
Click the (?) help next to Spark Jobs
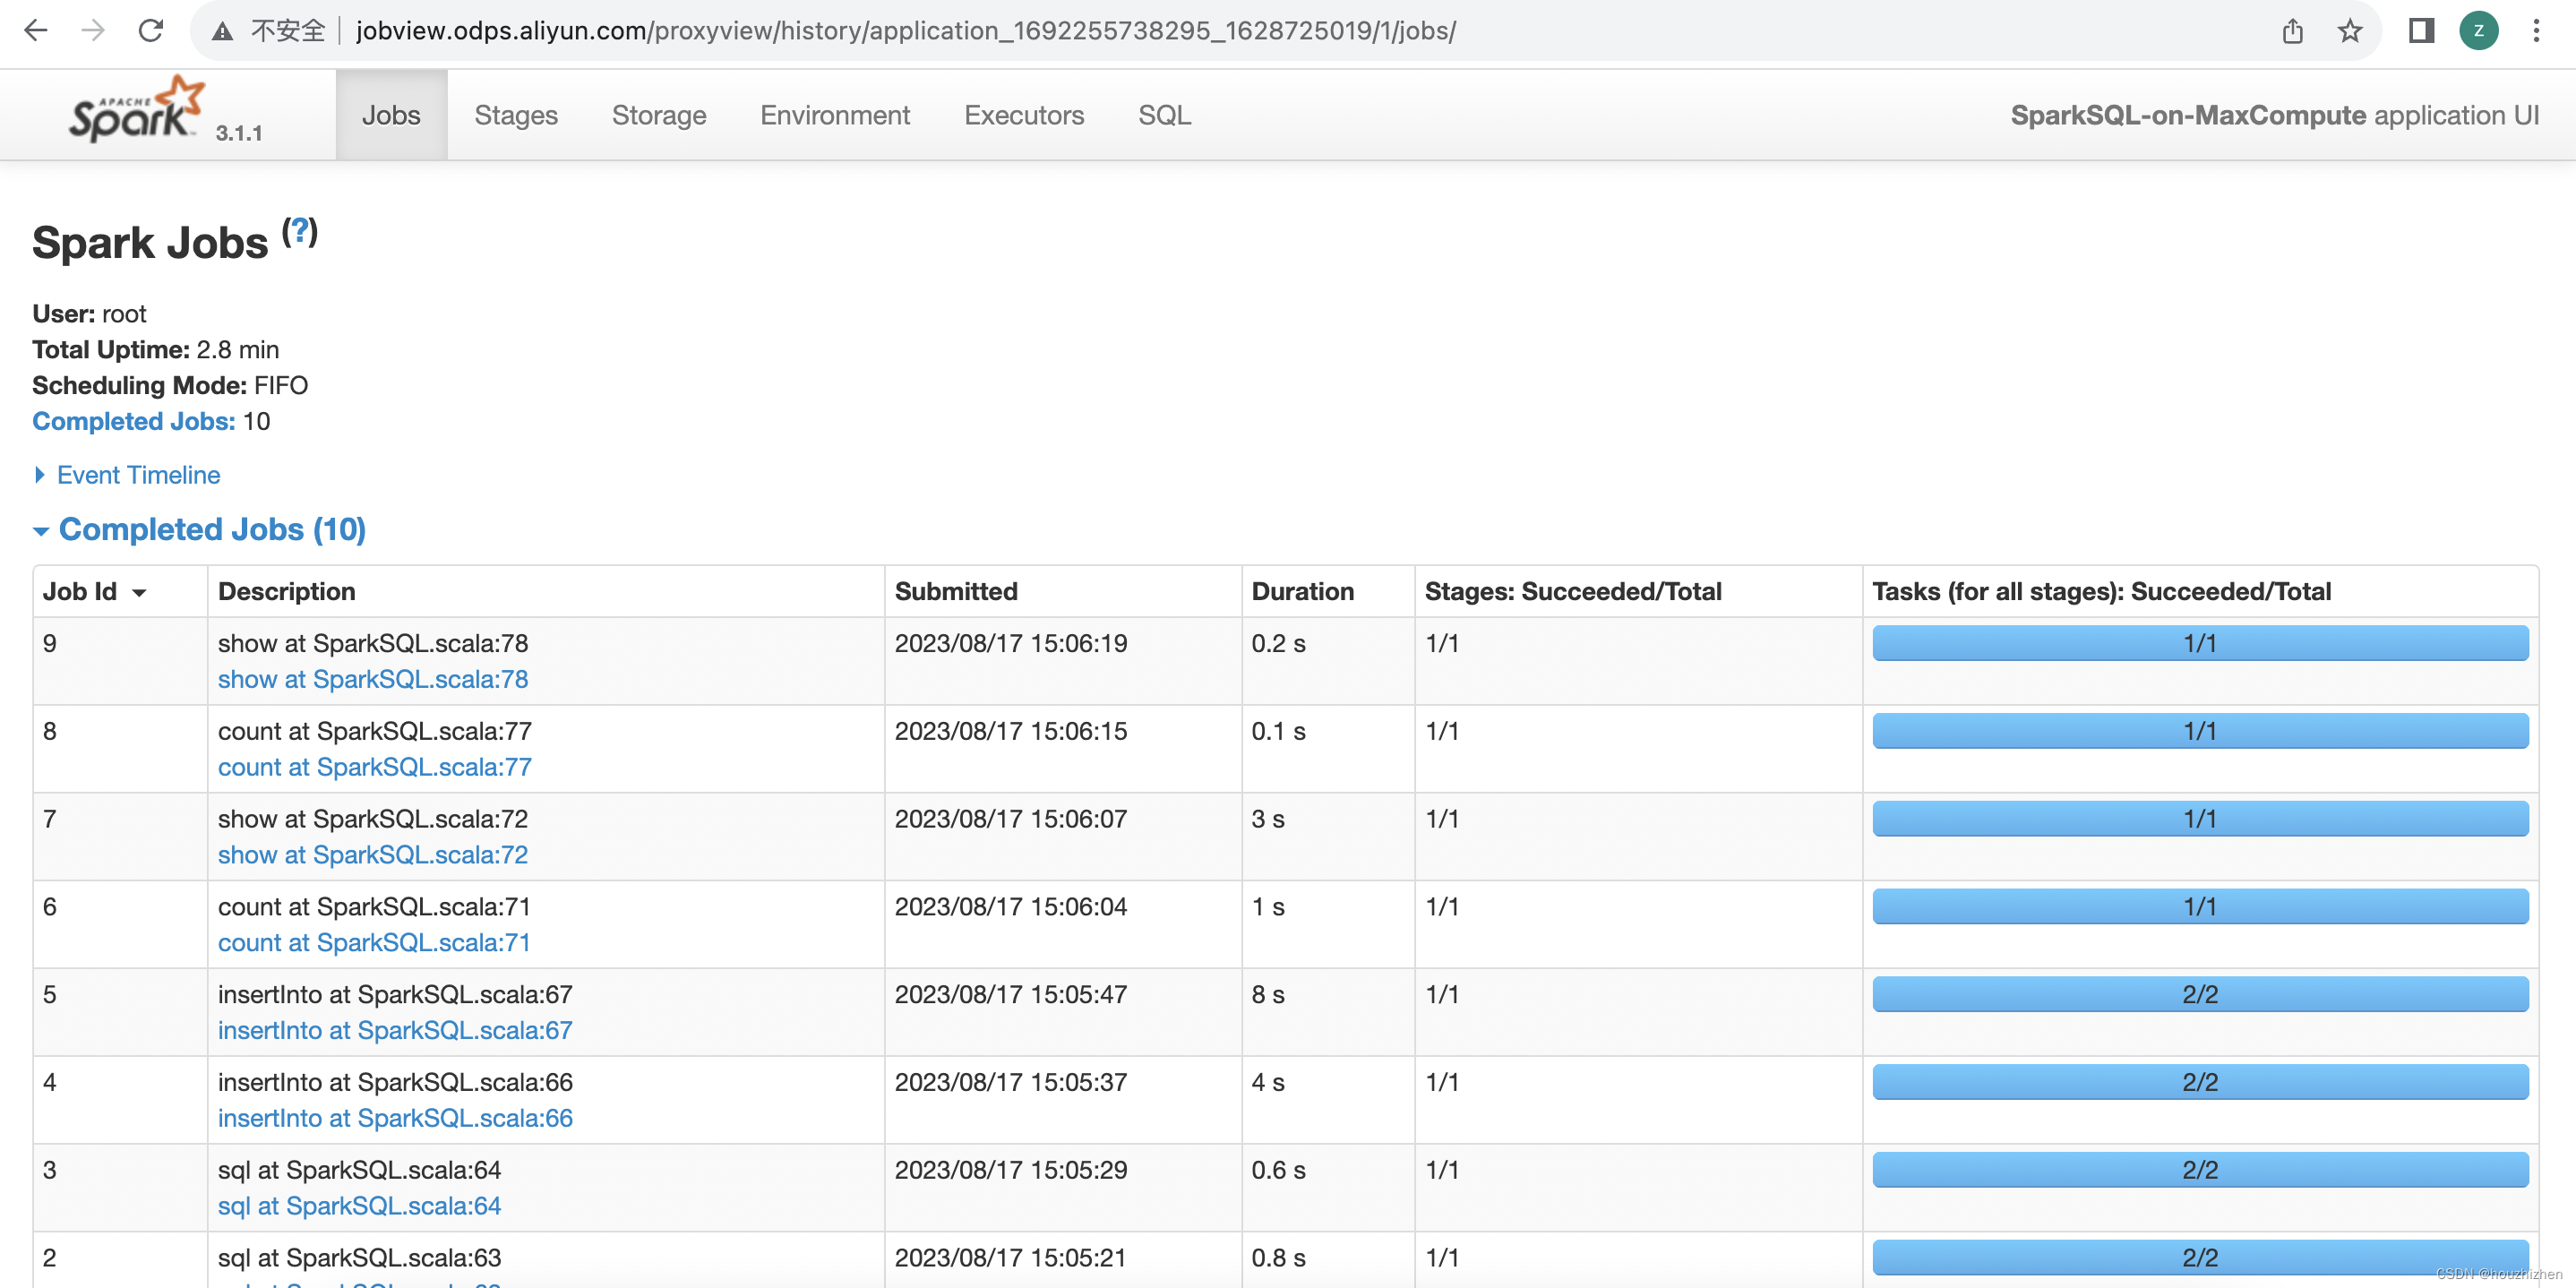(x=299, y=232)
